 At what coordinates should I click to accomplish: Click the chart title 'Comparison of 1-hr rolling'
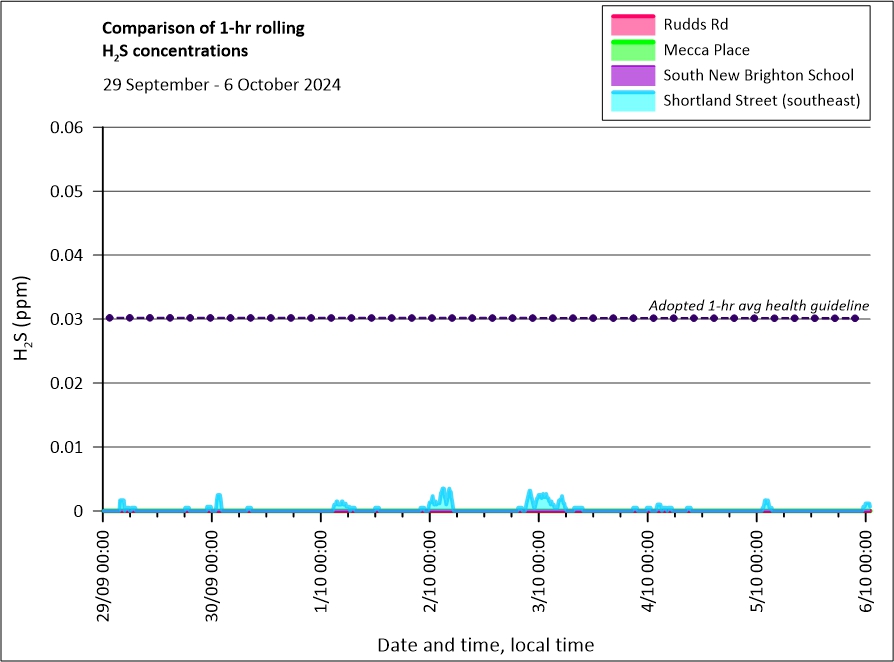coord(204,28)
